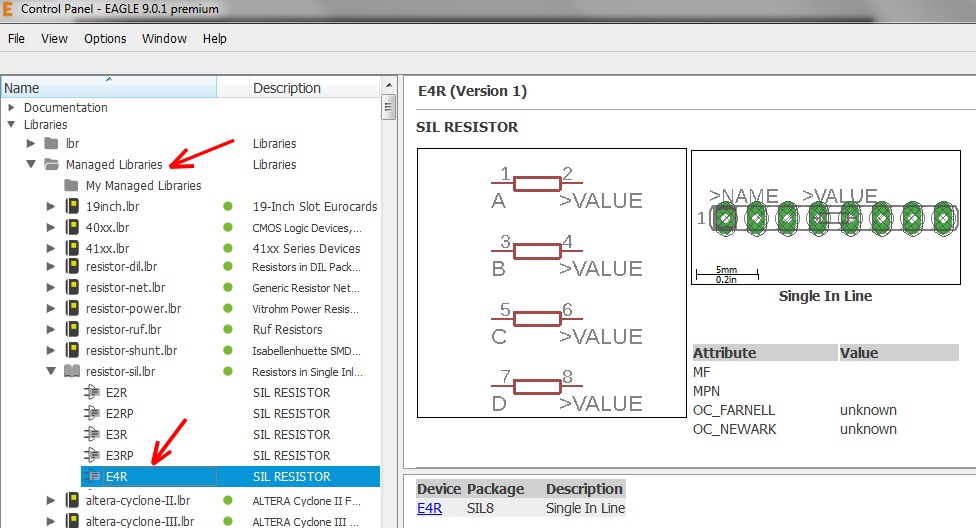
Task: Click the tree panel scrollbar up arrow
Action: pos(388,85)
